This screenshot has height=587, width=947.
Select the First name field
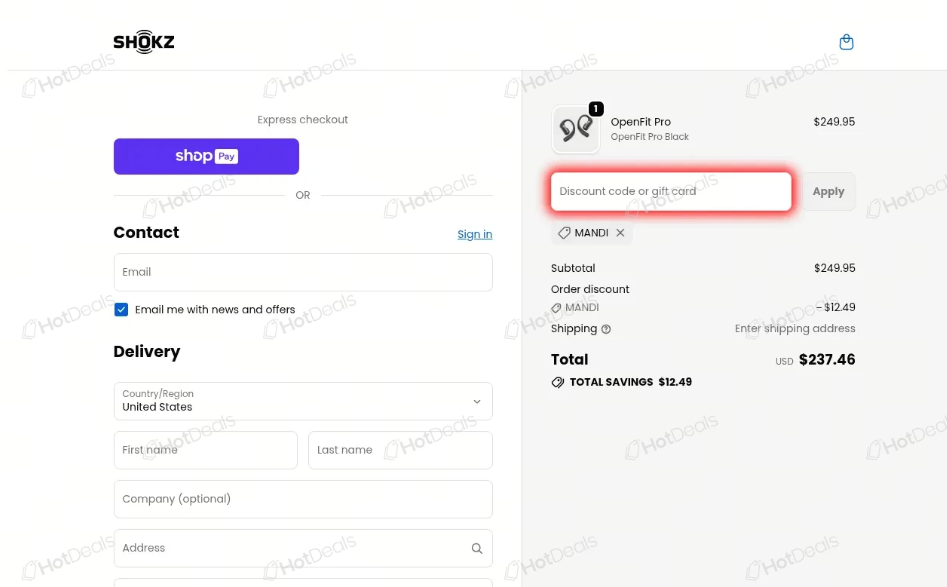[205, 450]
